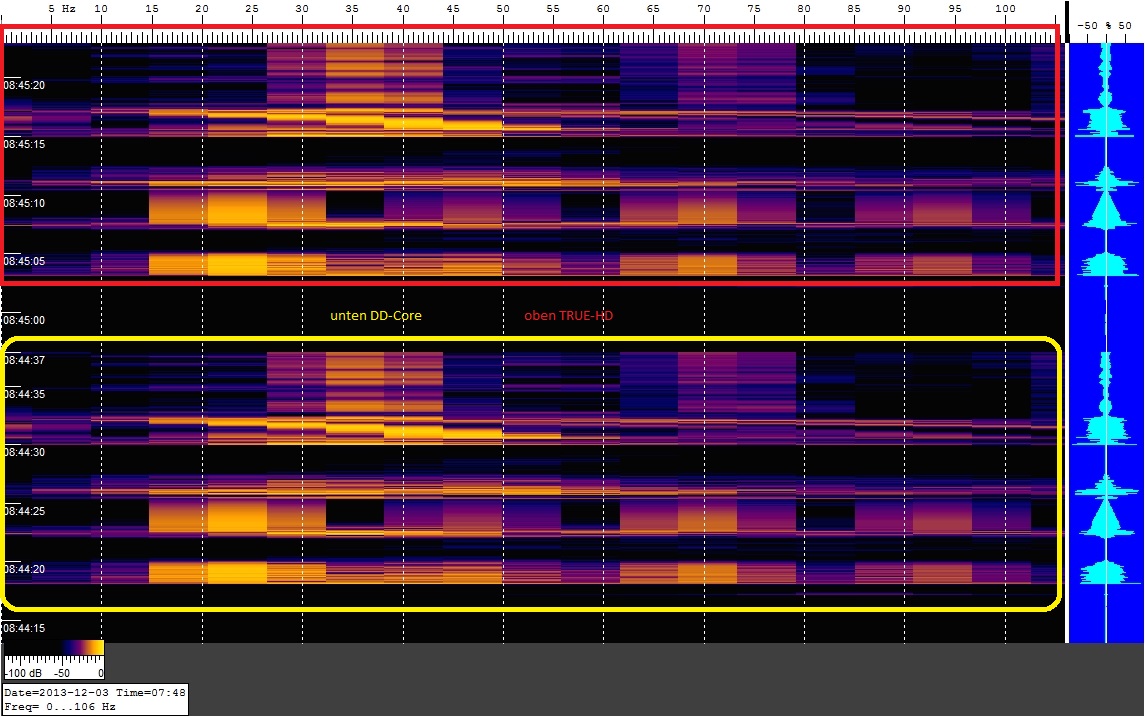
Task: Click the -100 dB label on color legend
Action: pyautogui.click(x=22, y=673)
